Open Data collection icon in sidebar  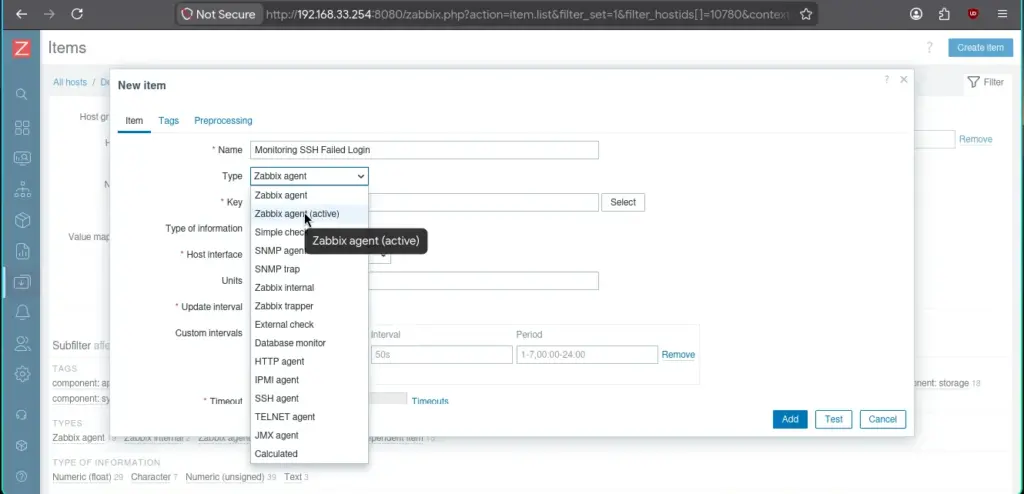tap(22, 282)
